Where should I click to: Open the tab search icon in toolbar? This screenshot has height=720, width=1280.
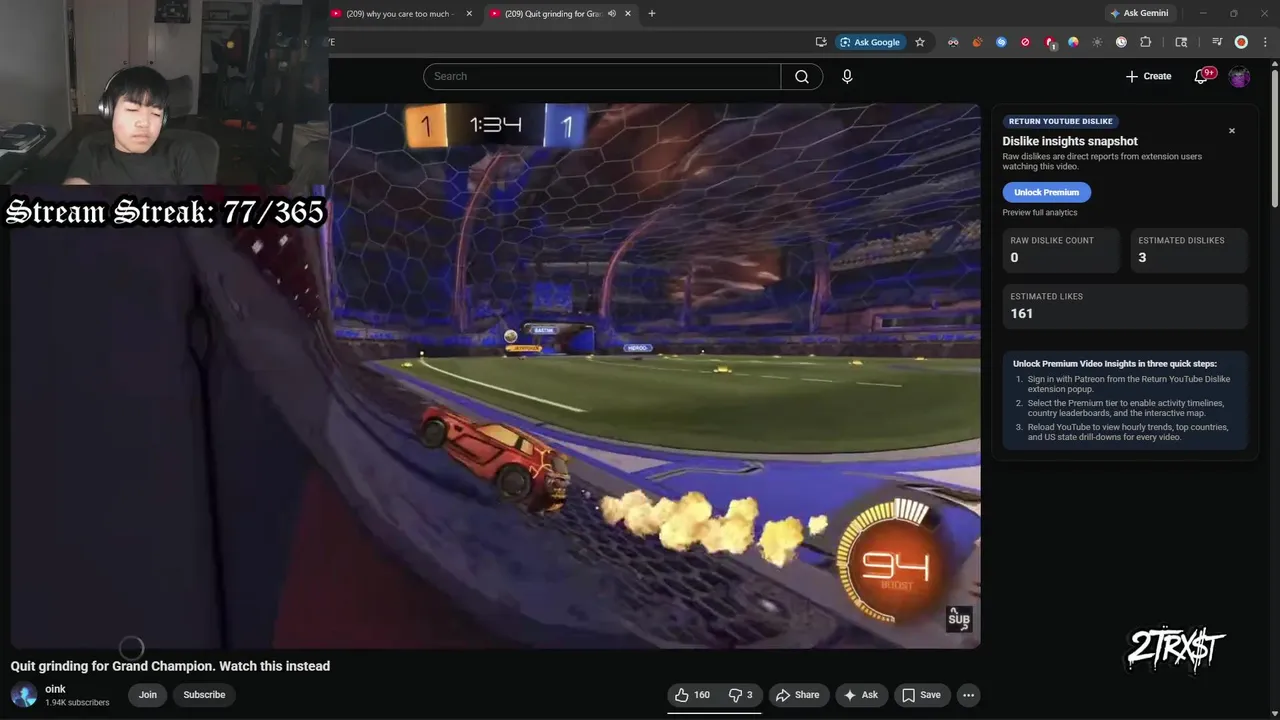pyautogui.click(x=1181, y=42)
